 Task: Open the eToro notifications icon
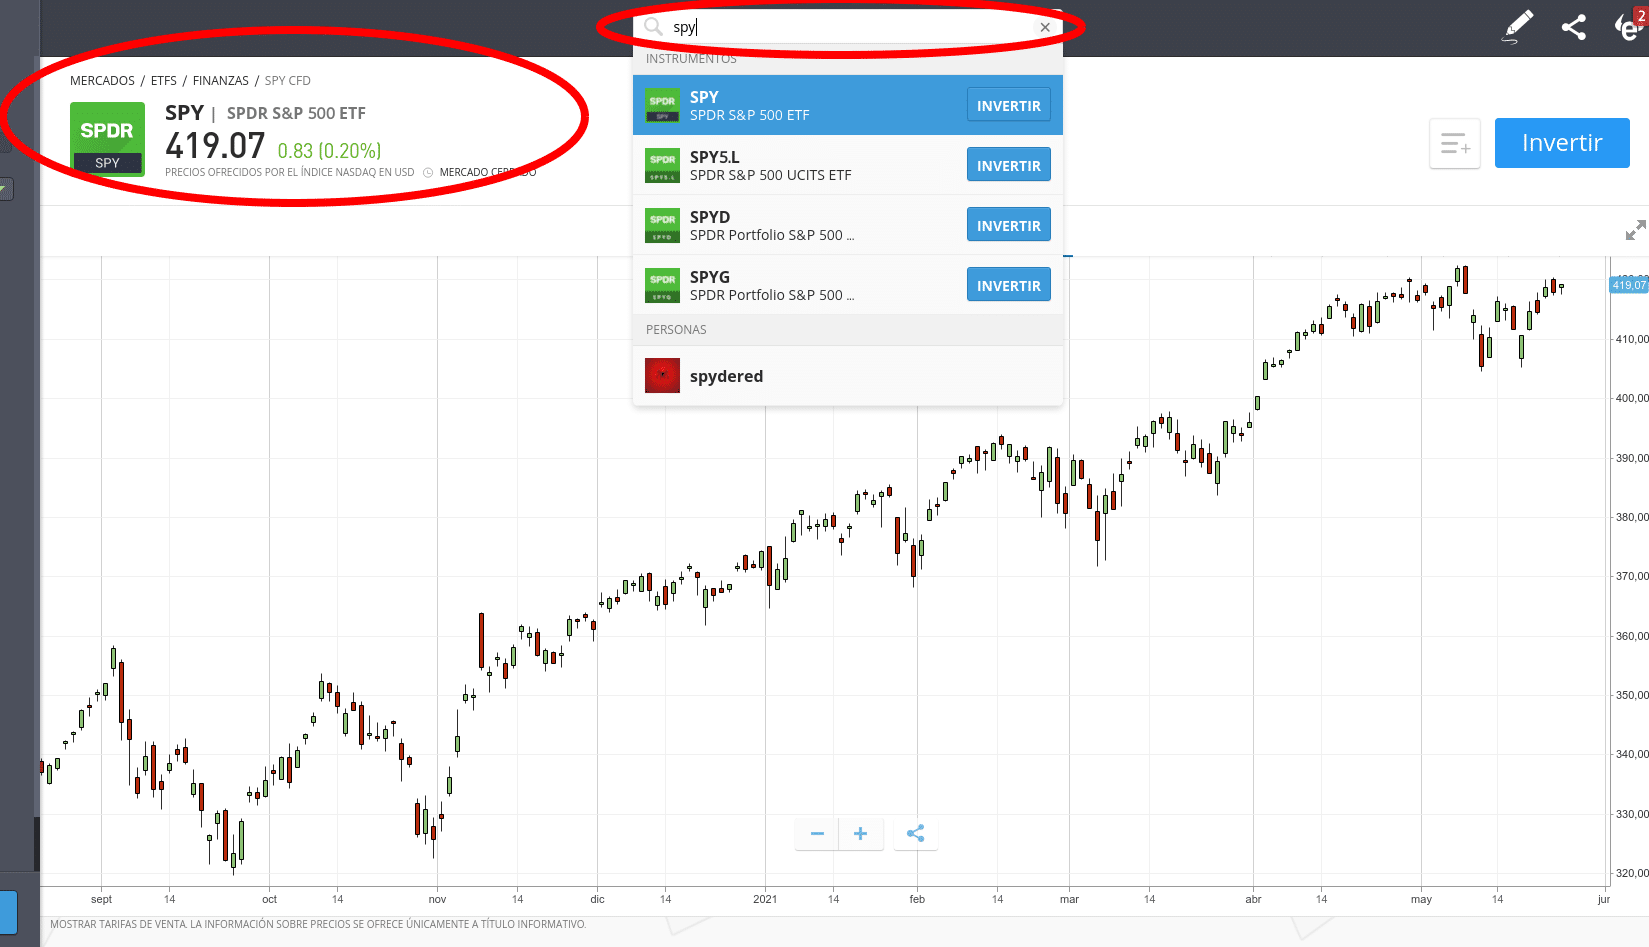1628,27
